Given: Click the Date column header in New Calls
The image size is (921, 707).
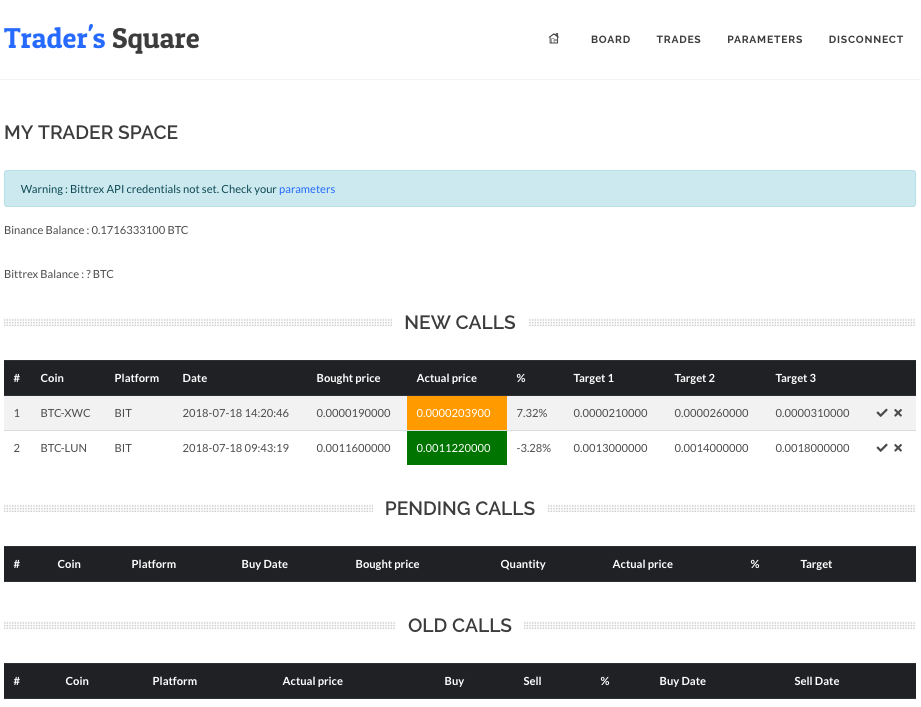Looking at the screenshot, I should pos(195,378).
